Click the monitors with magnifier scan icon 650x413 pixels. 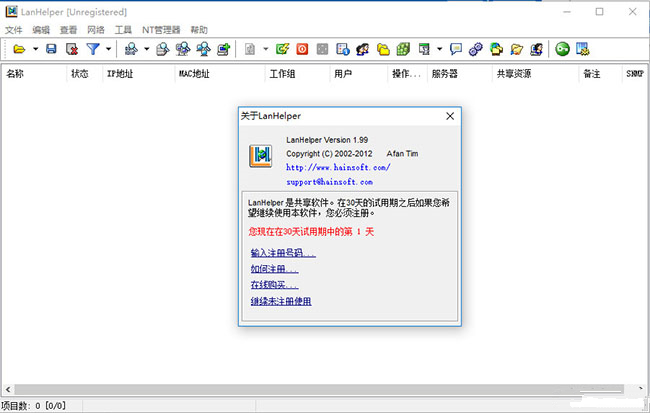point(183,49)
